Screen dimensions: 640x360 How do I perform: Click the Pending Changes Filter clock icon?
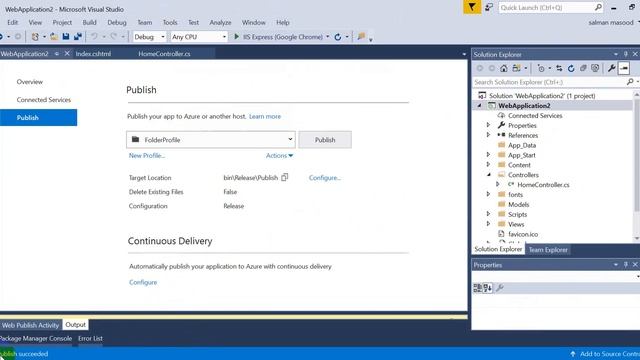pyautogui.click(x=541, y=68)
